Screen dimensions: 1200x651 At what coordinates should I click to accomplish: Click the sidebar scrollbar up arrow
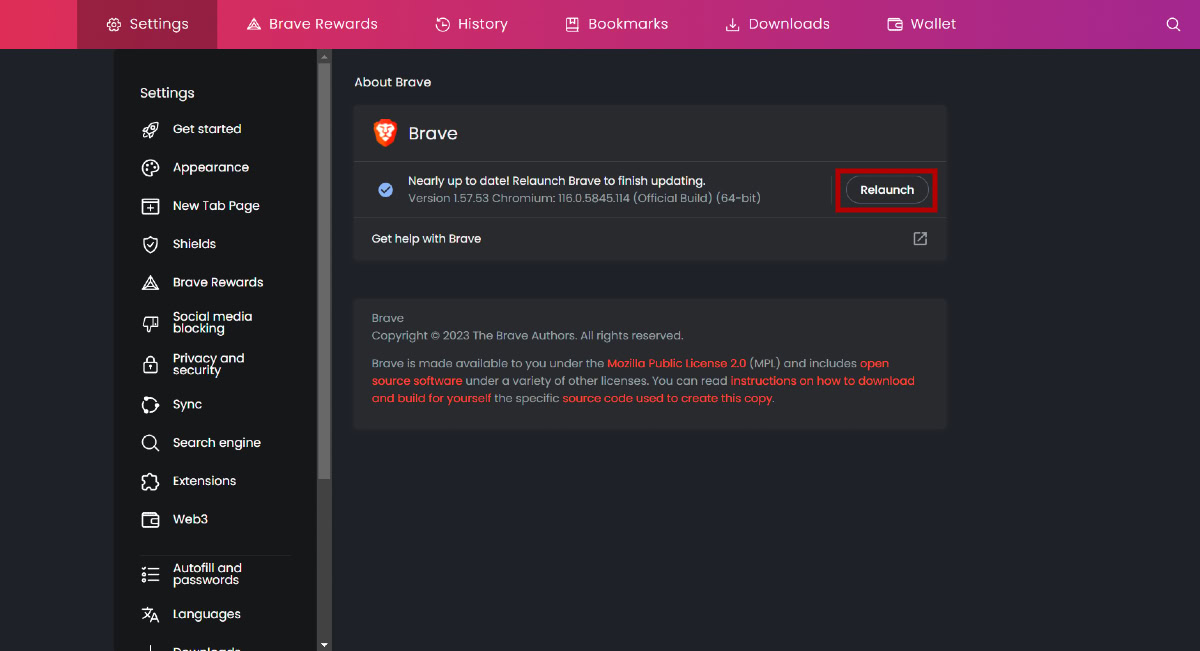[323, 57]
